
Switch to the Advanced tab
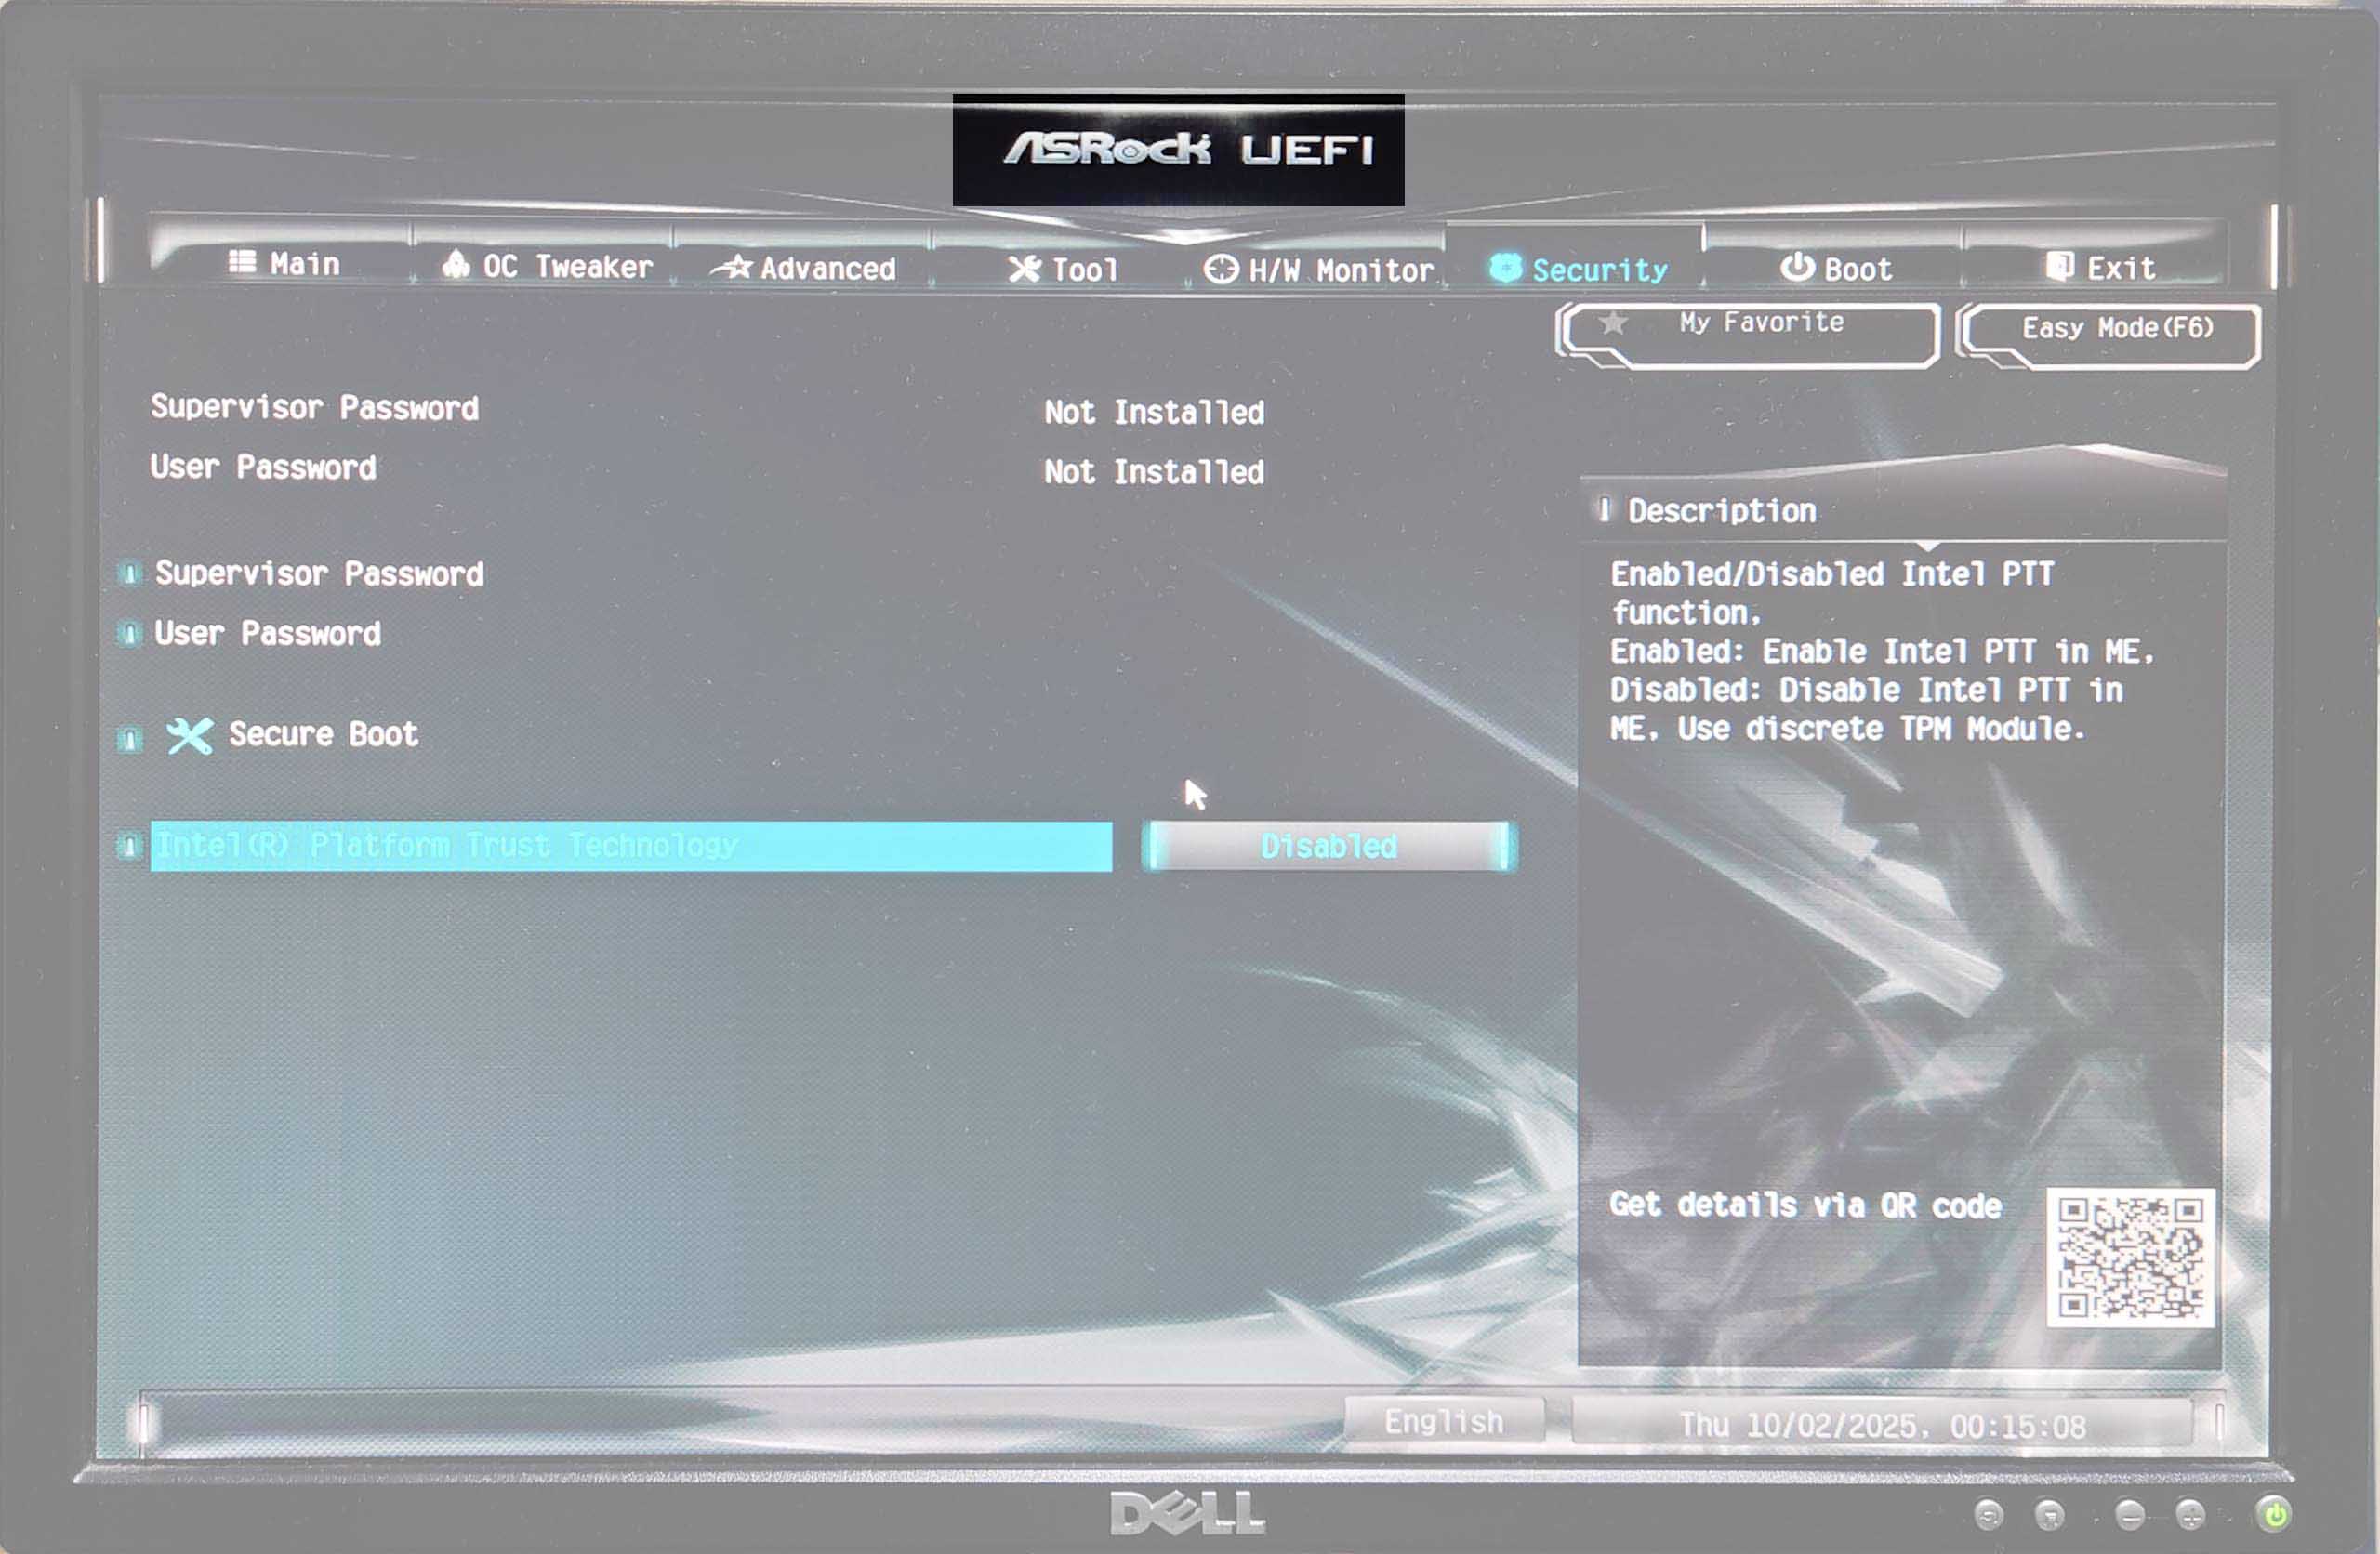[x=824, y=267]
